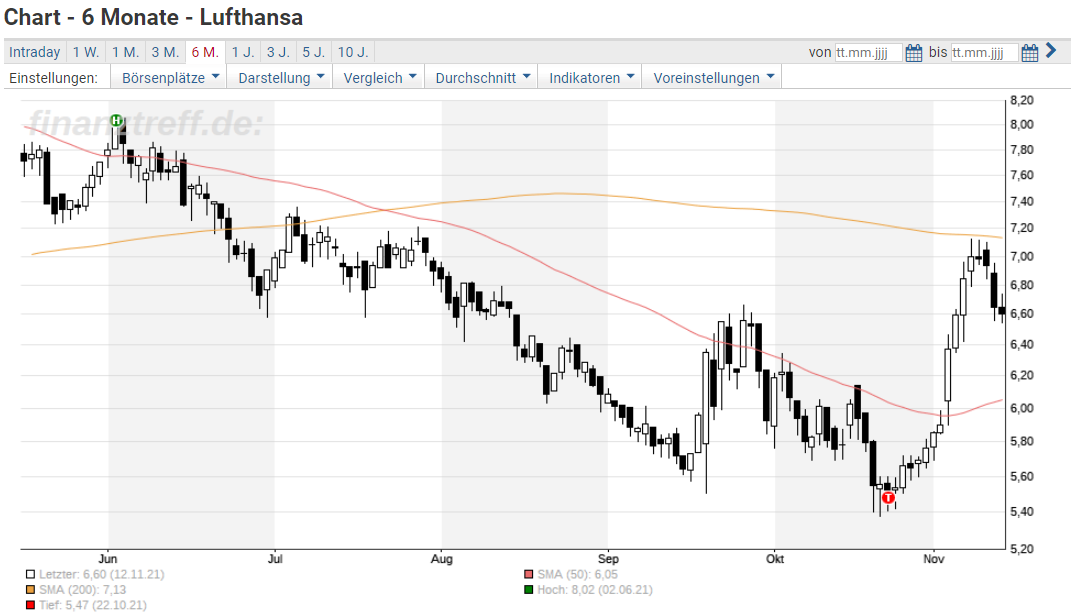Click the 8,20 price axis label
1078x614 pixels.
point(1022,100)
